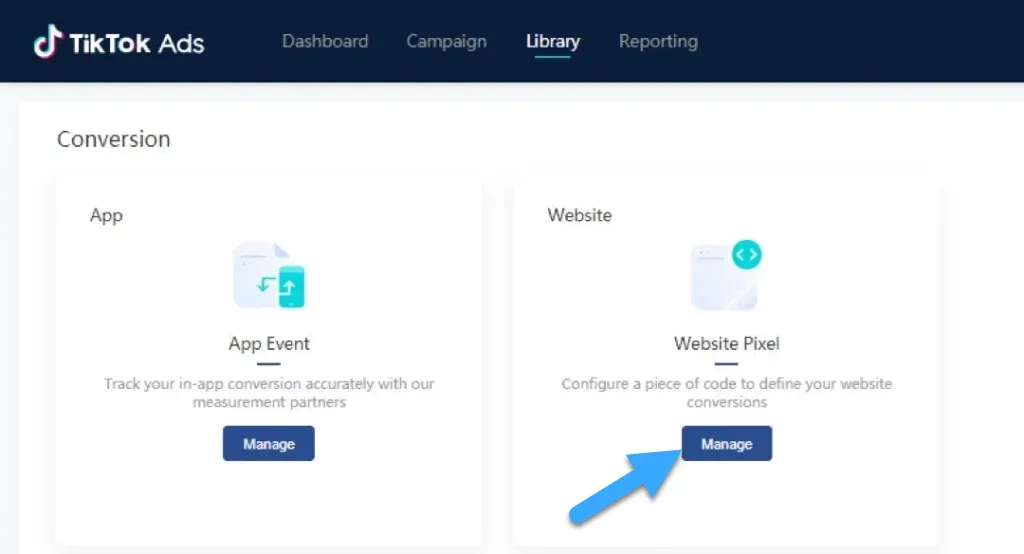Click the App Event title
The image size is (1024, 554).
269,344
